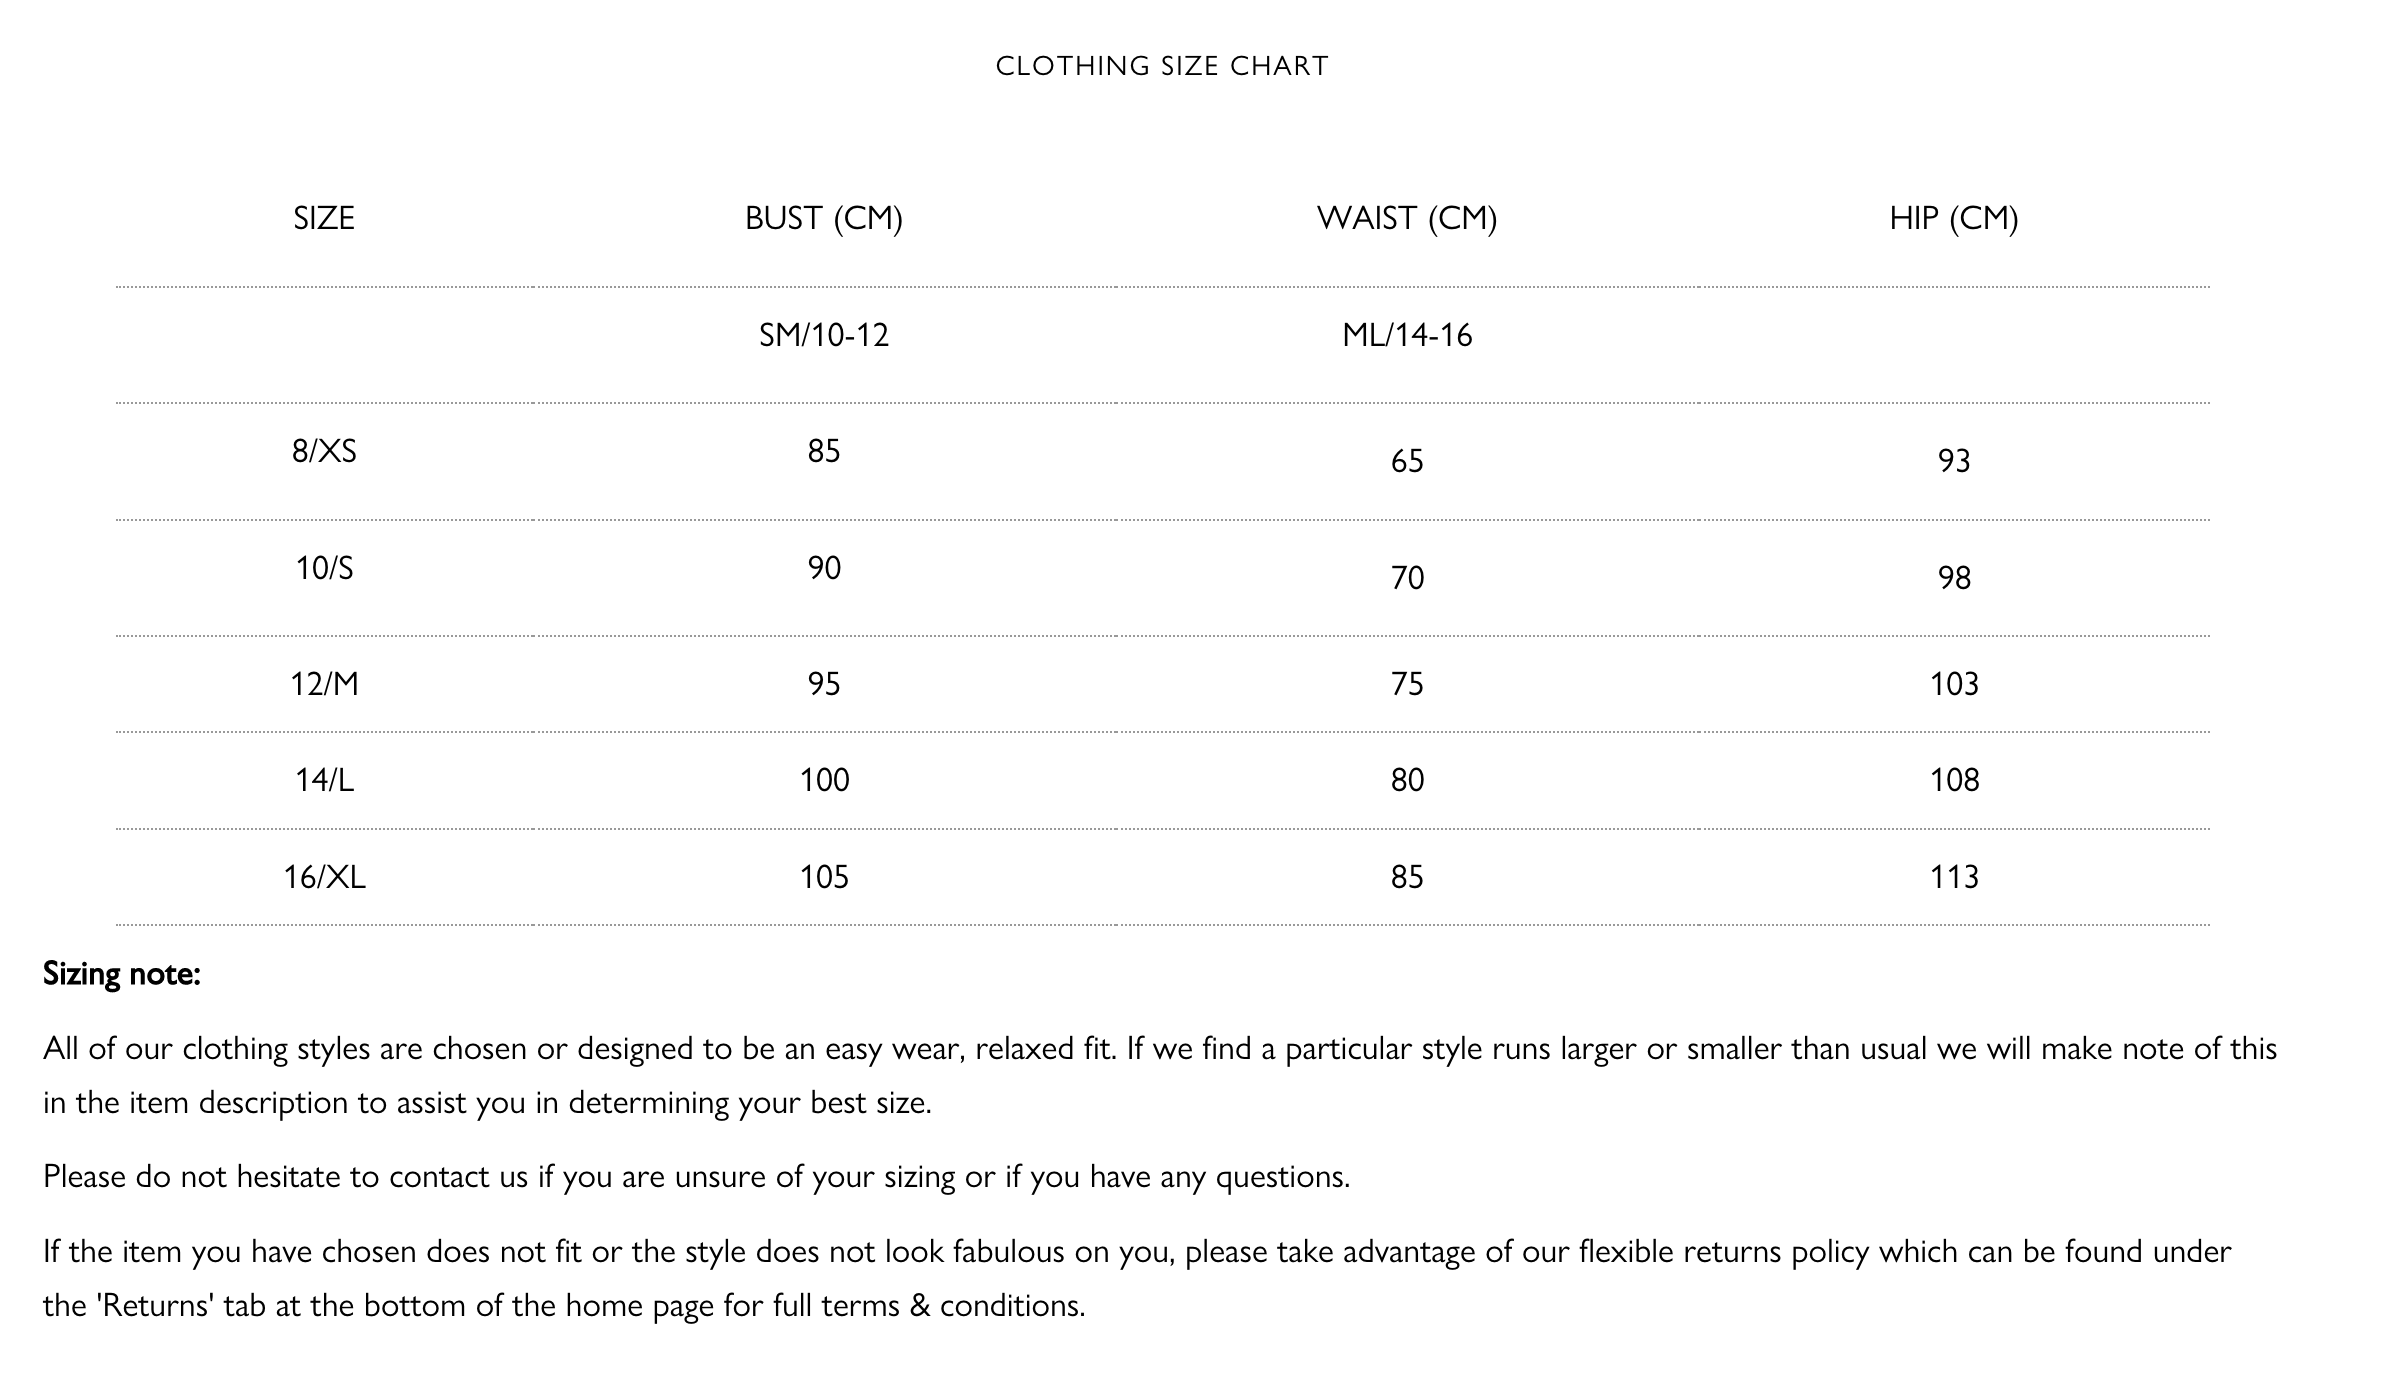Click the 12/M size row label
Screen dimensions: 2392x1384
324,684
